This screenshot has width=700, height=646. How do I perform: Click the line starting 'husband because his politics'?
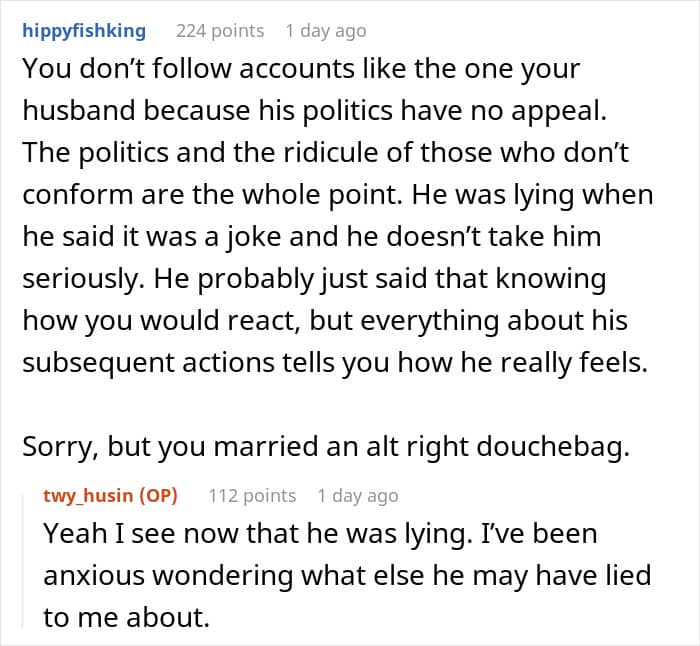327,111
